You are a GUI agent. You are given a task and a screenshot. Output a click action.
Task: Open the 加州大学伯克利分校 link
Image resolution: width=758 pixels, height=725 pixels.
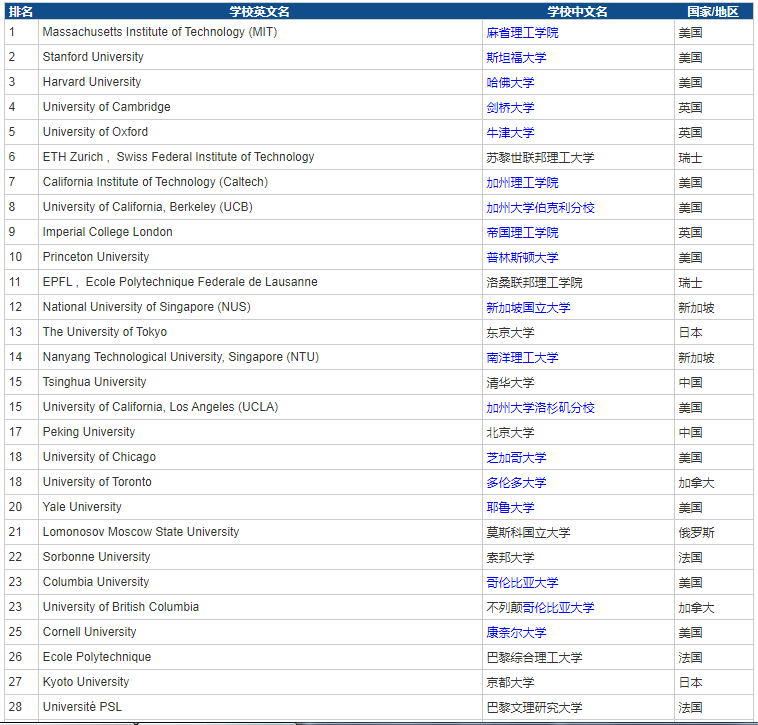[x=540, y=208]
